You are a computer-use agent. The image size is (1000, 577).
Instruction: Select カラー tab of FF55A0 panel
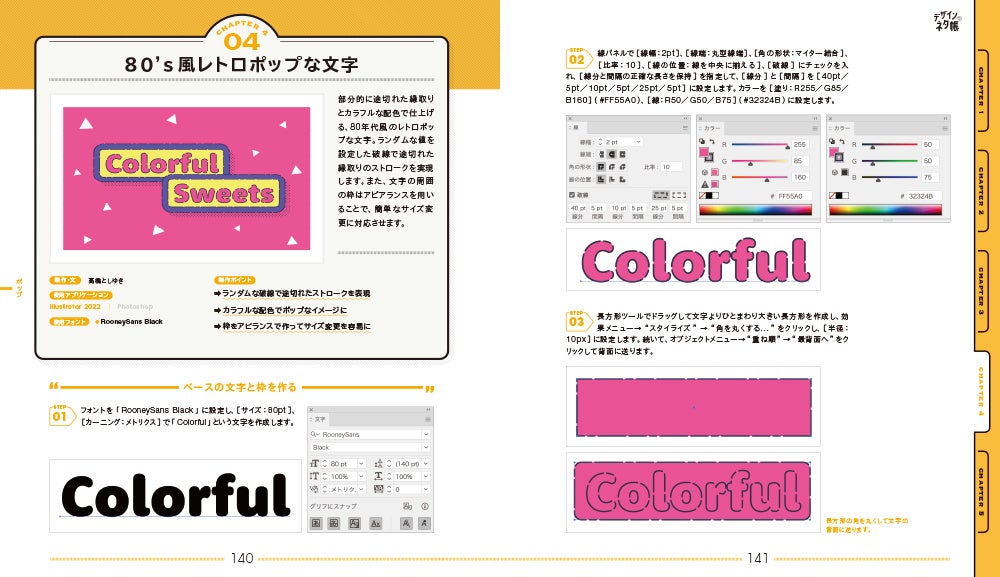click(x=712, y=128)
